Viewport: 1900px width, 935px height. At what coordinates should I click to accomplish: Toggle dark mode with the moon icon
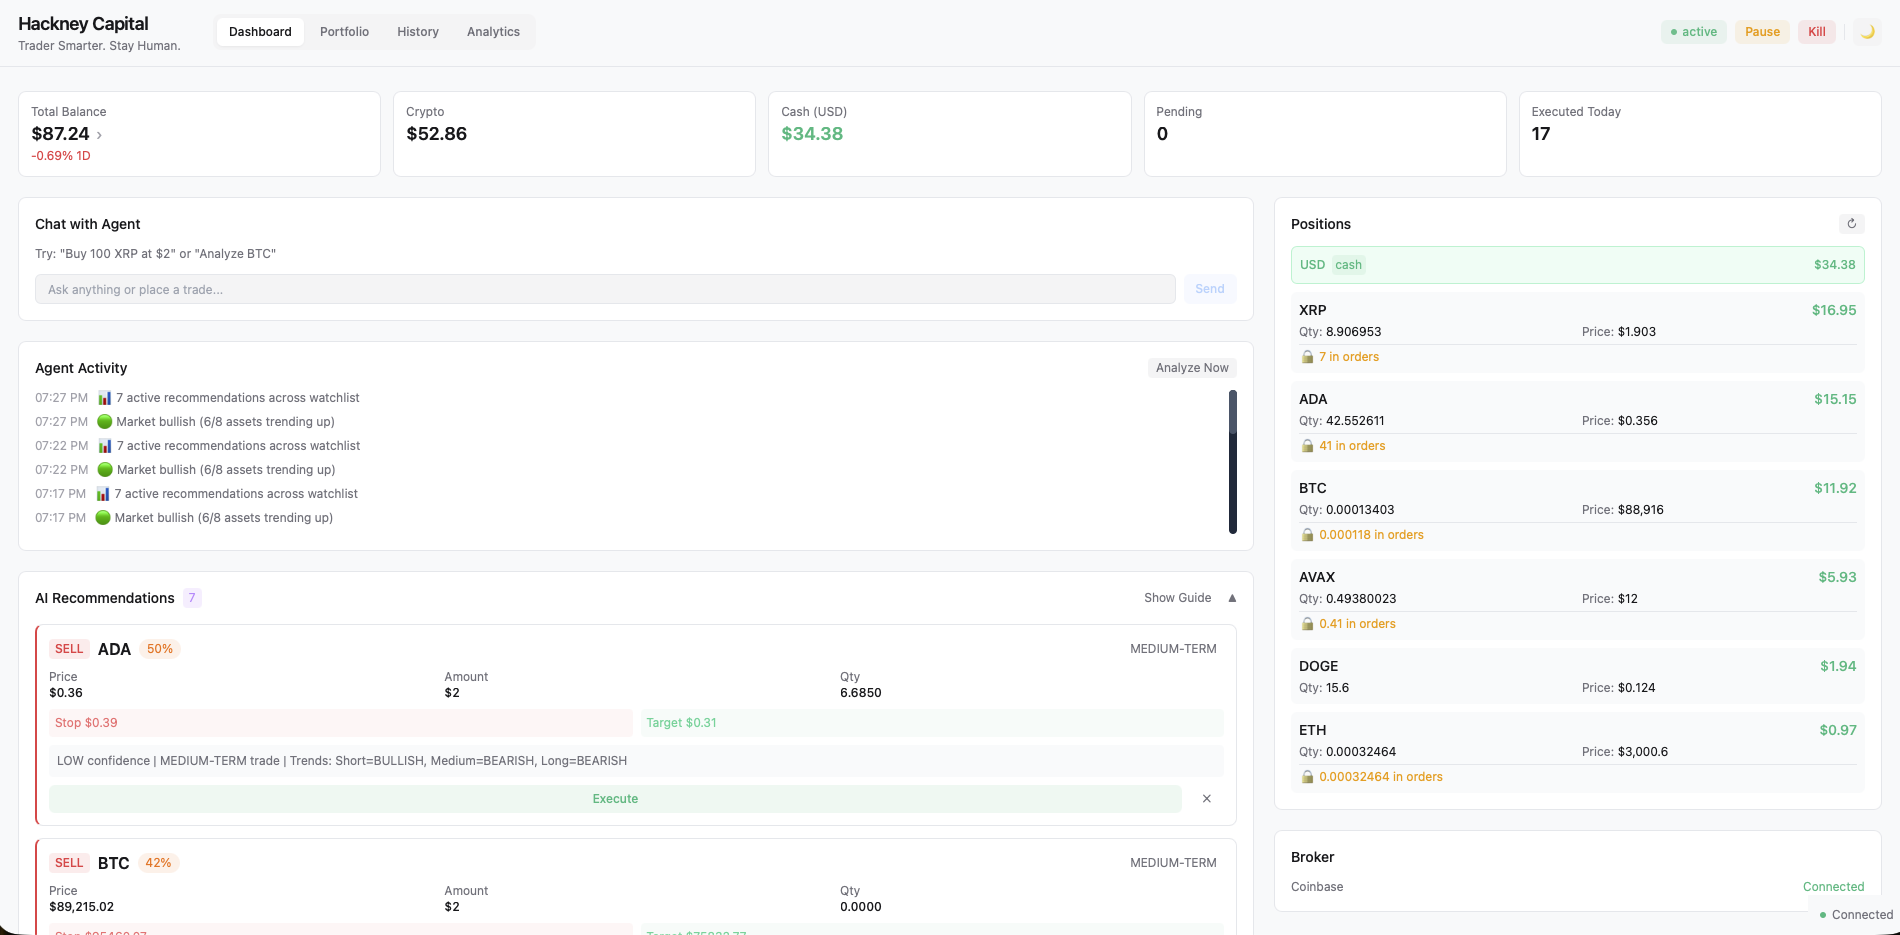[1867, 31]
